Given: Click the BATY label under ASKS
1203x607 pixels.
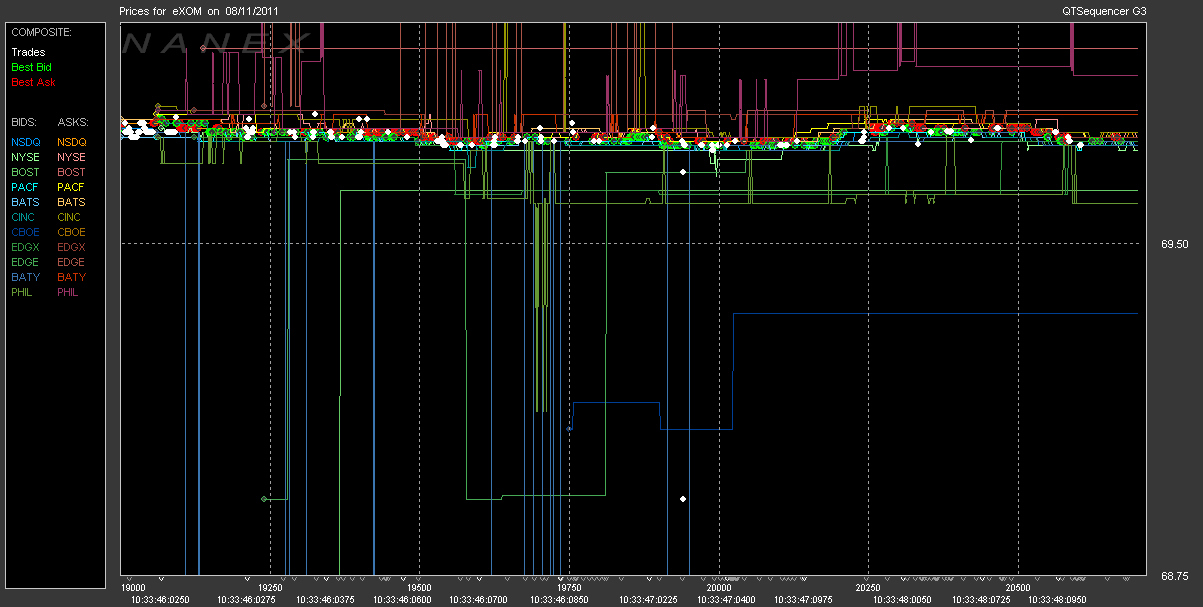Looking at the screenshot, I should coord(71,277).
